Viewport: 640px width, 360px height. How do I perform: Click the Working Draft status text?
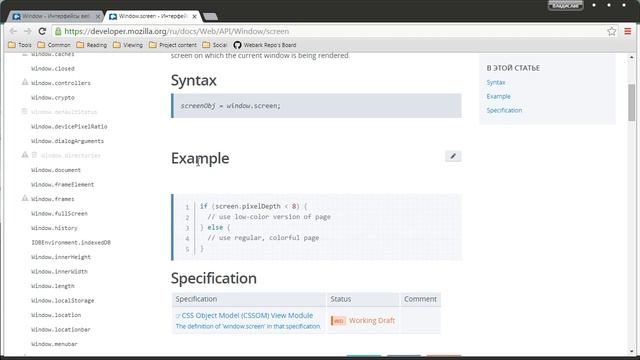coord(371,321)
